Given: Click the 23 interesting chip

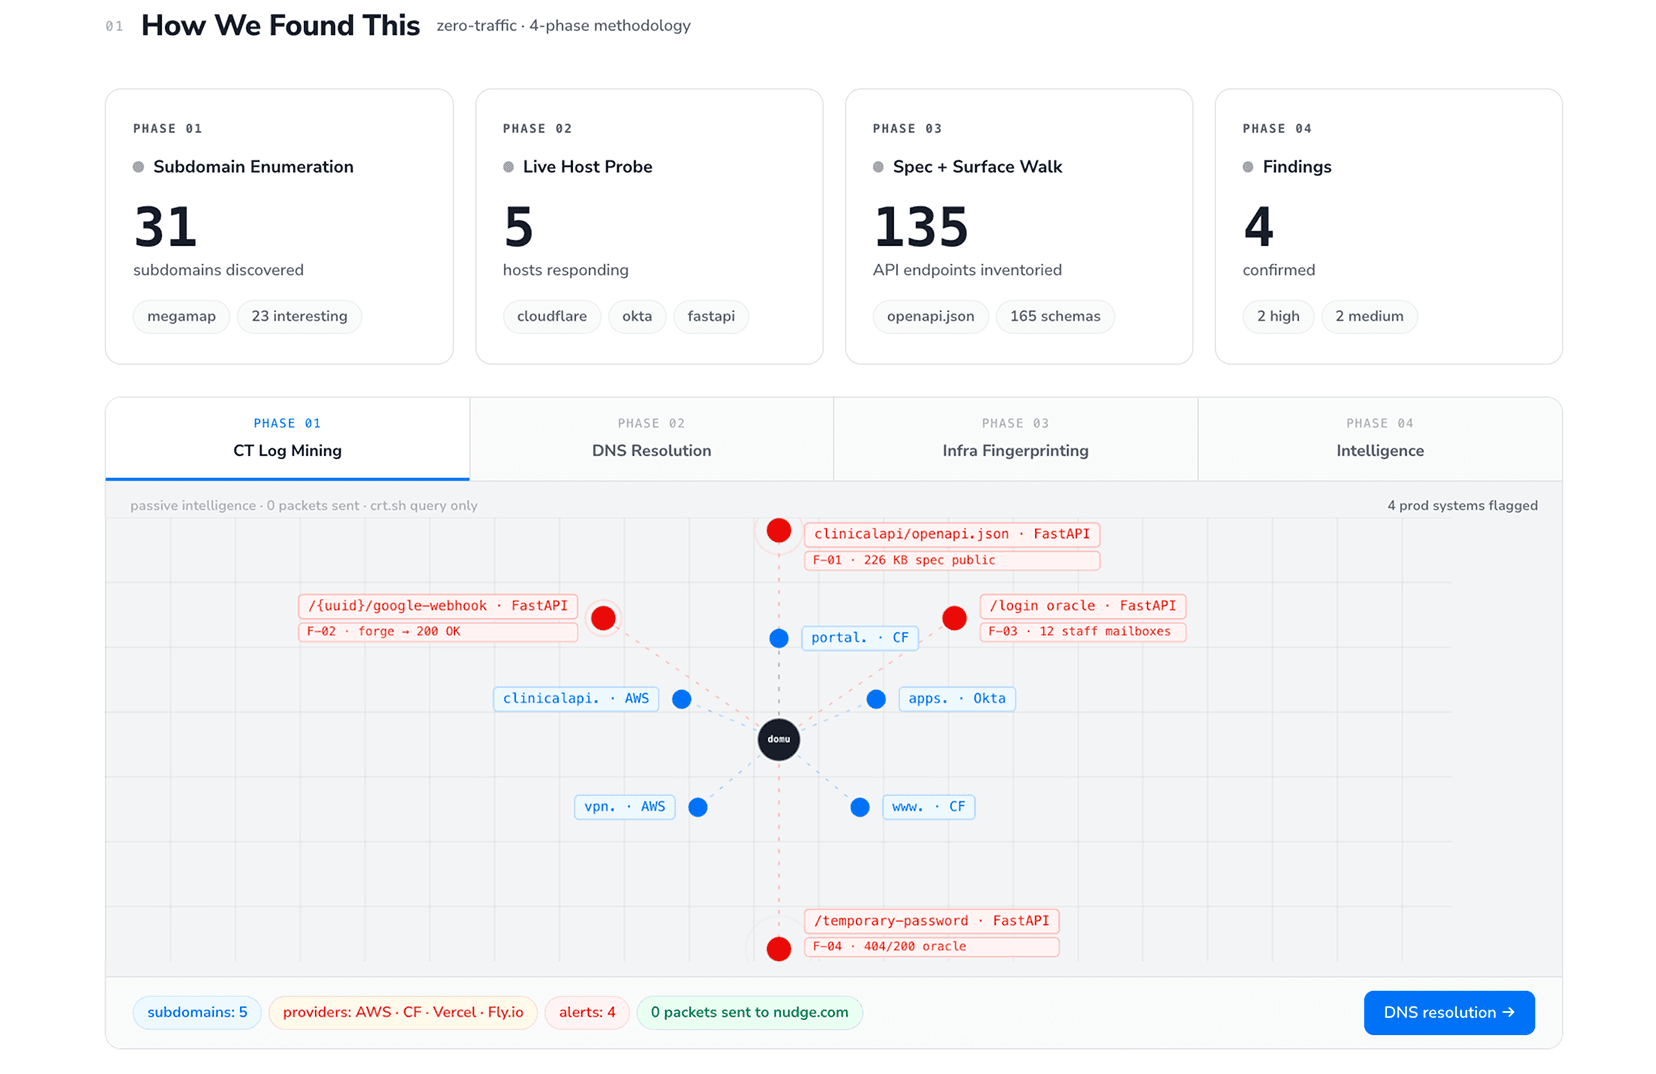Looking at the screenshot, I should (x=299, y=317).
